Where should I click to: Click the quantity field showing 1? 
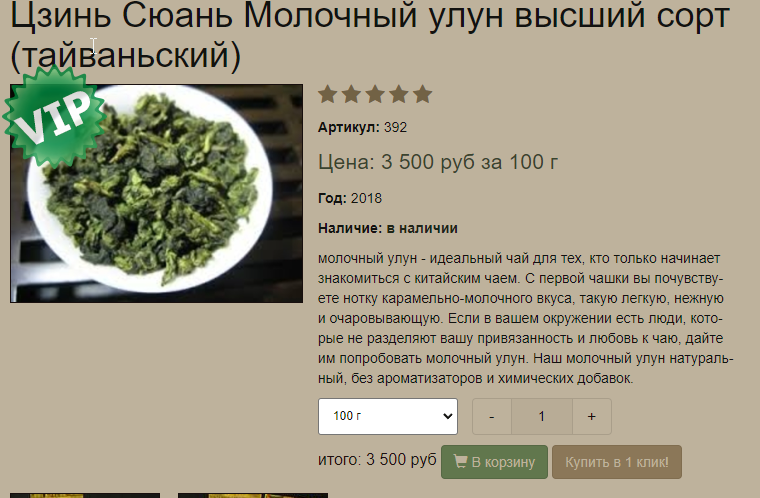click(x=542, y=417)
